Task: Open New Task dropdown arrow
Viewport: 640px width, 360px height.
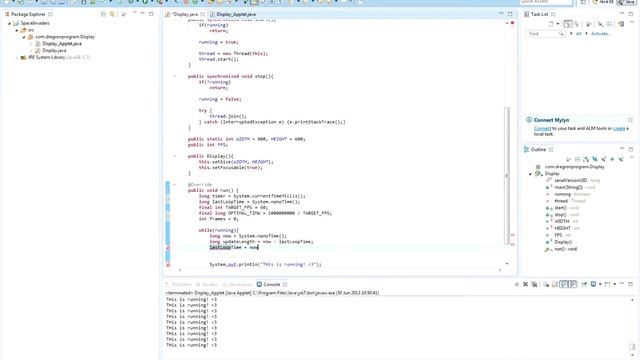Action: point(558,24)
